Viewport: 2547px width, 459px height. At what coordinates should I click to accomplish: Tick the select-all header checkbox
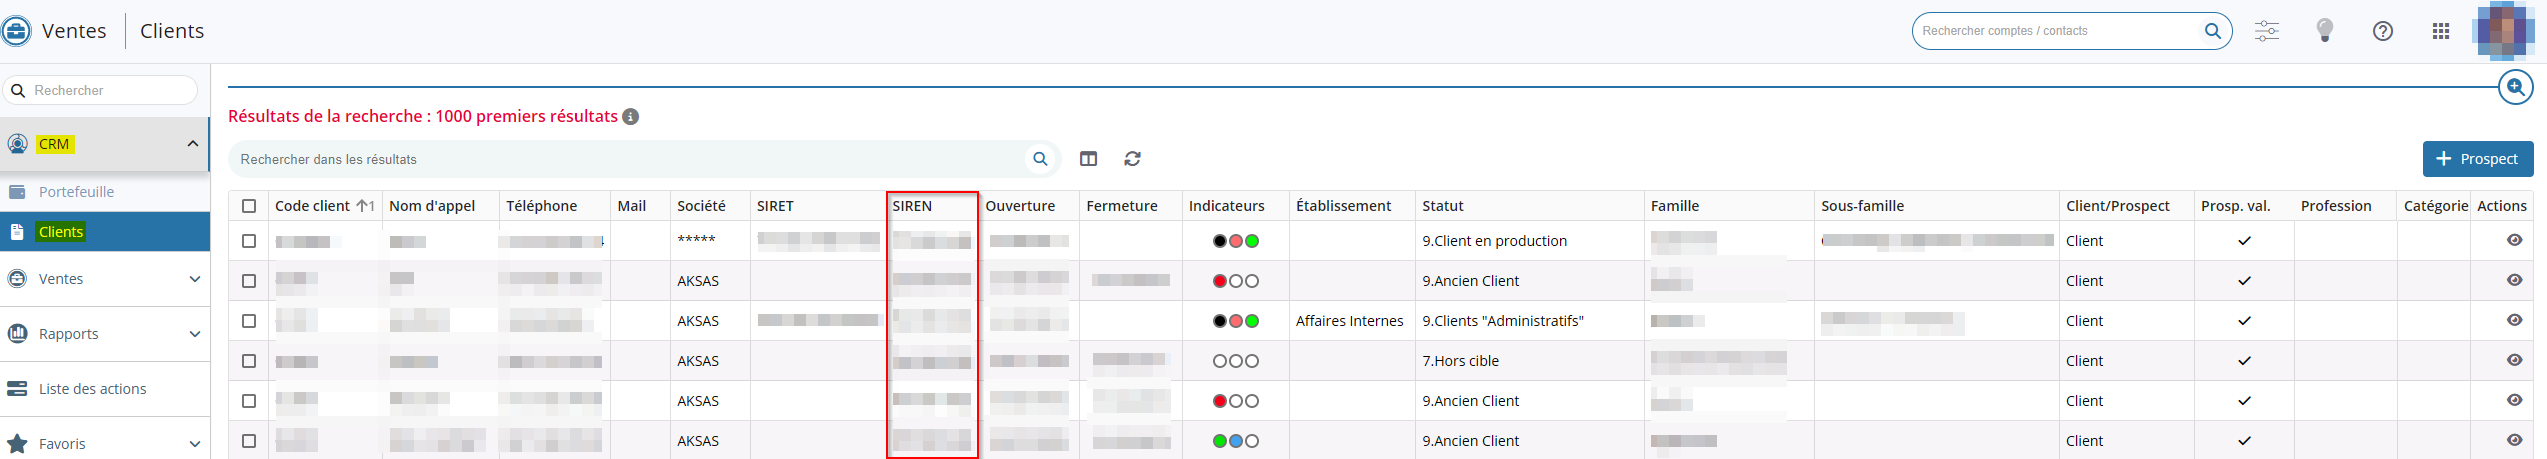coord(249,206)
